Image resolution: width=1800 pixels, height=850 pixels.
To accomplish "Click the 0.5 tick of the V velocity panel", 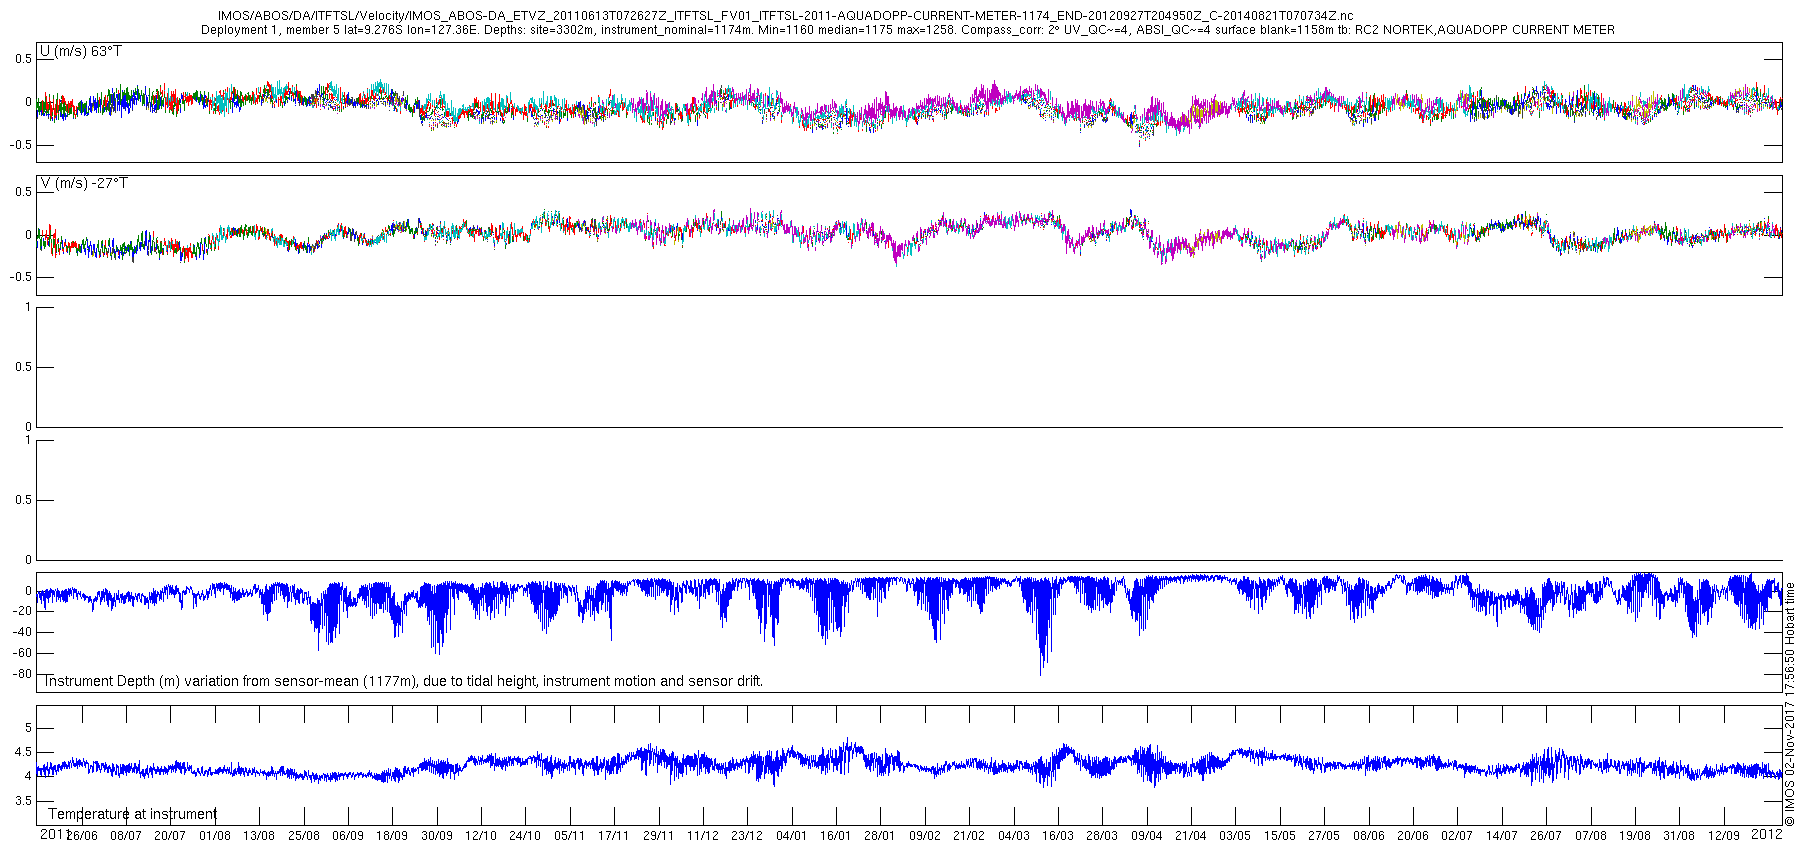I will pyautogui.click(x=23, y=192).
